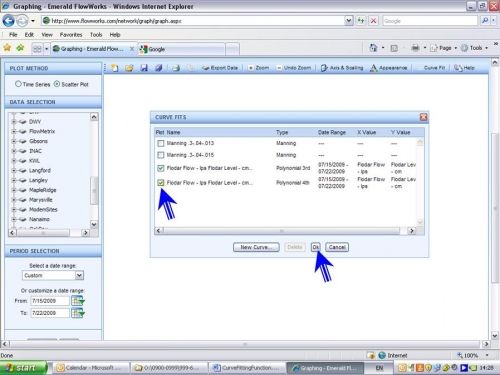Click the Google search box

click(x=430, y=21)
